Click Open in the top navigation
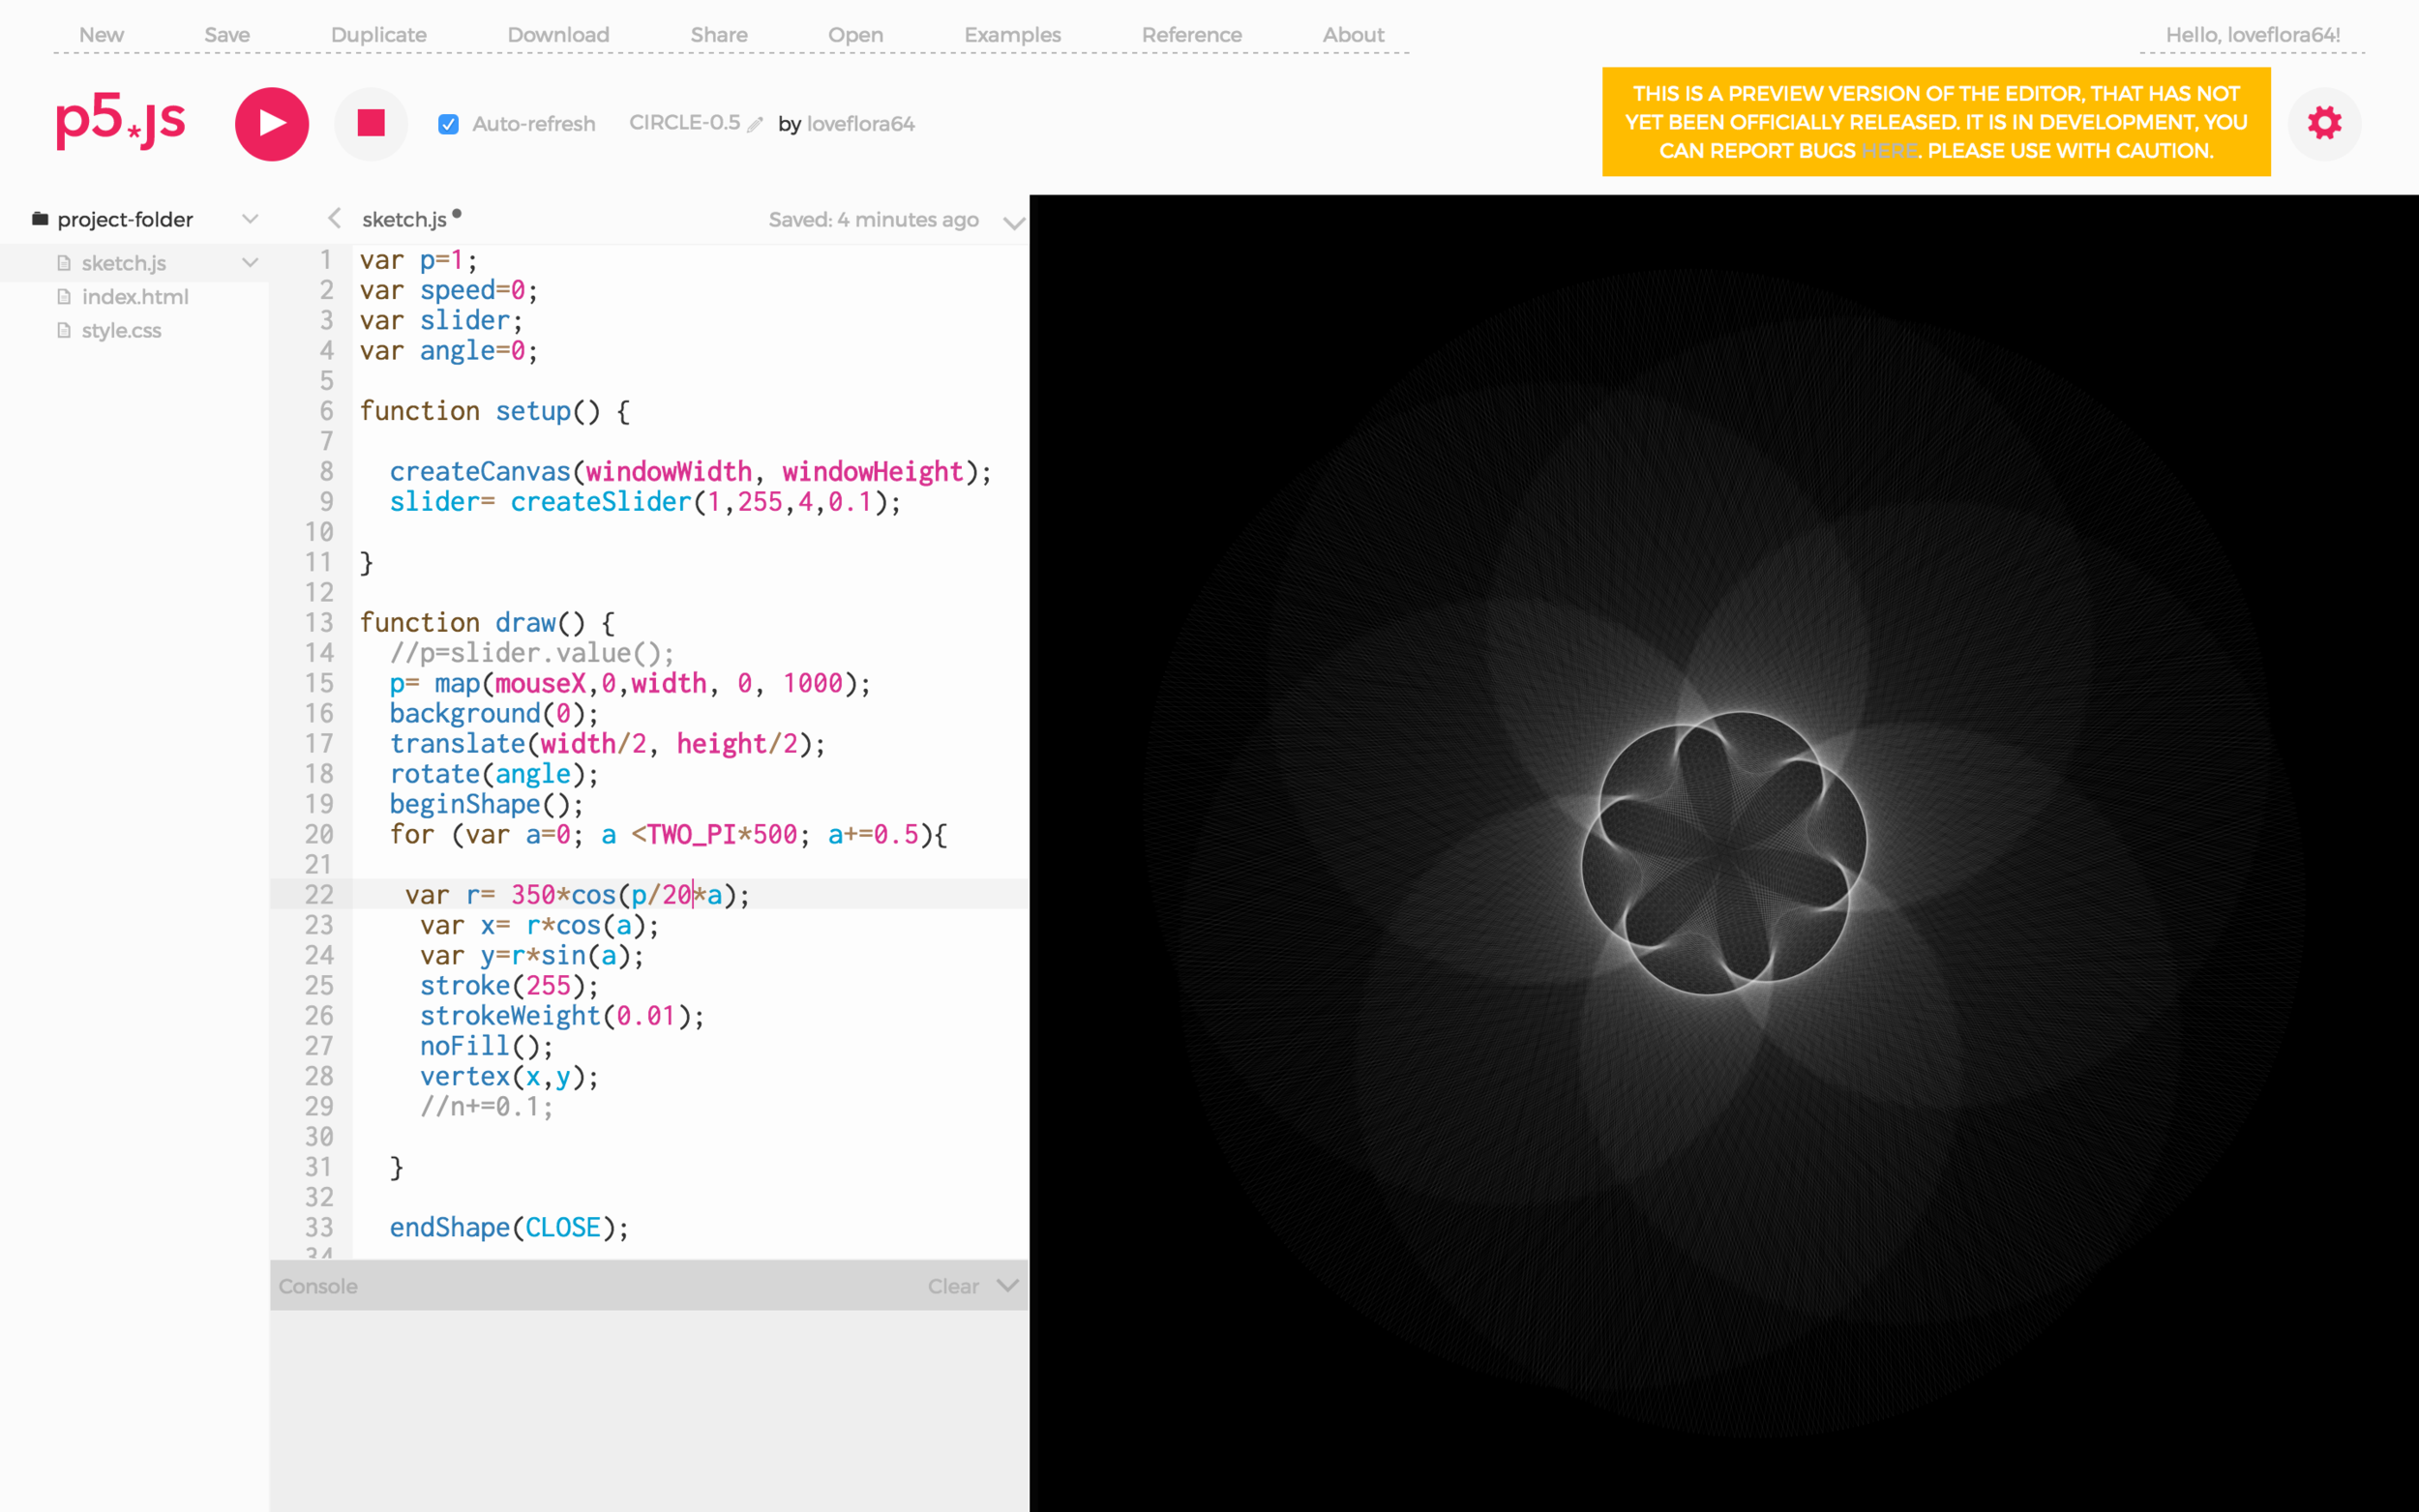The width and height of the screenshot is (2419, 1512). [855, 35]
